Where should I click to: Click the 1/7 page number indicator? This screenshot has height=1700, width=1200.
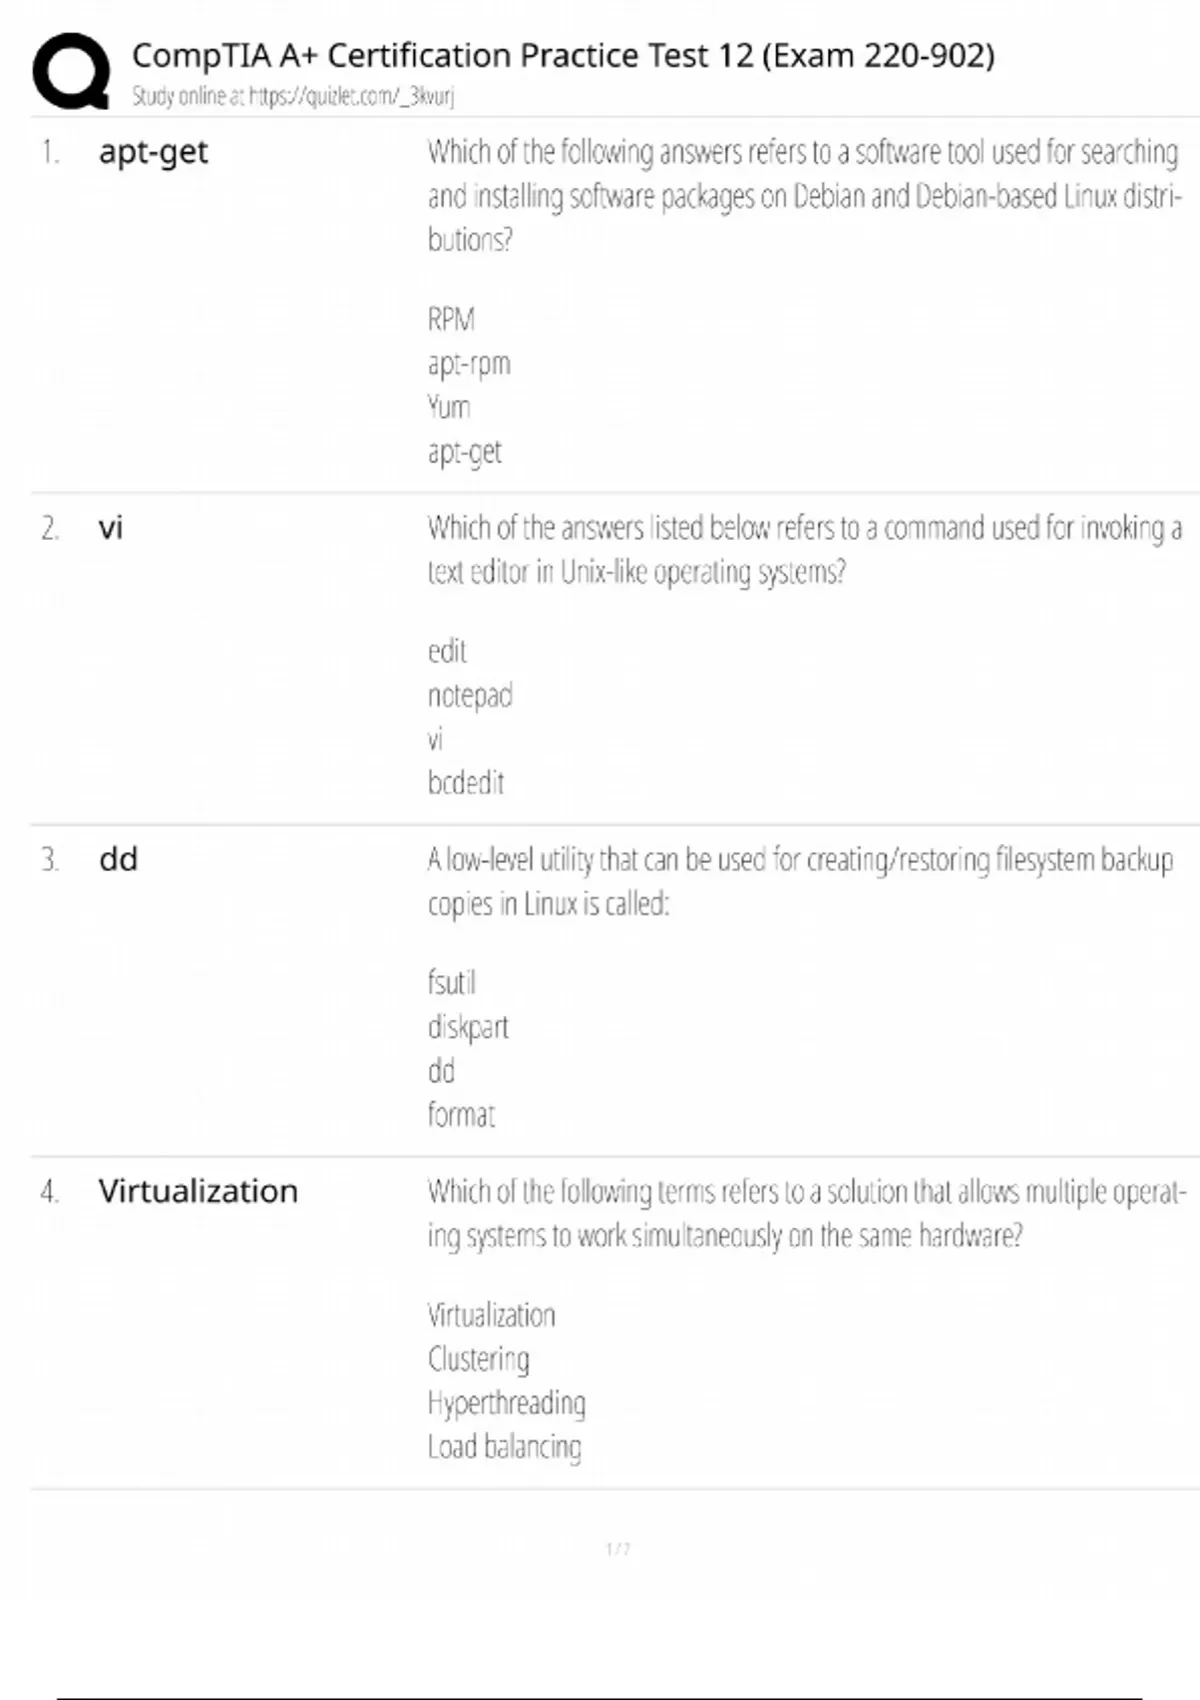618,1549
